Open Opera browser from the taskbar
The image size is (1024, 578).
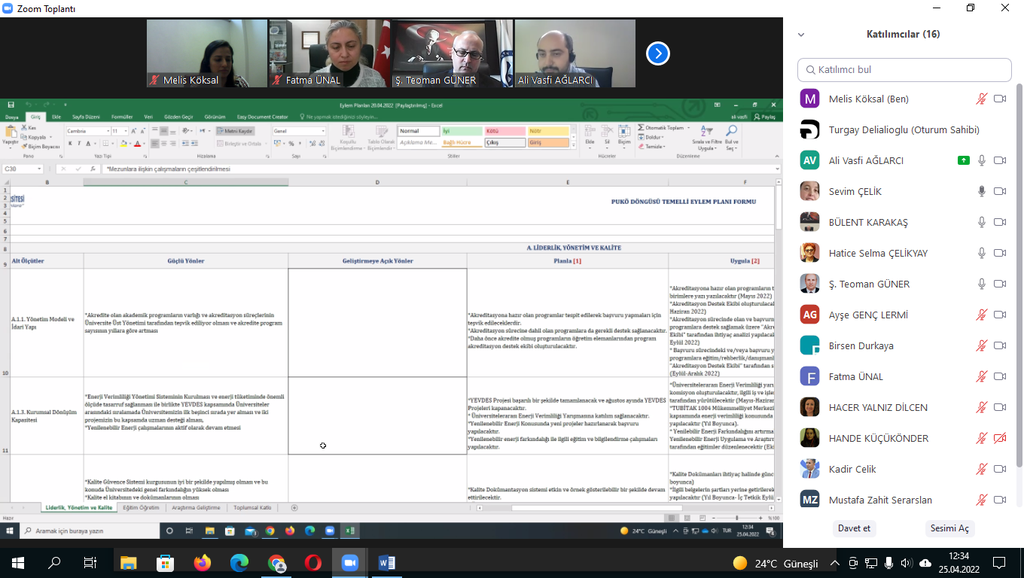[313, 563]
